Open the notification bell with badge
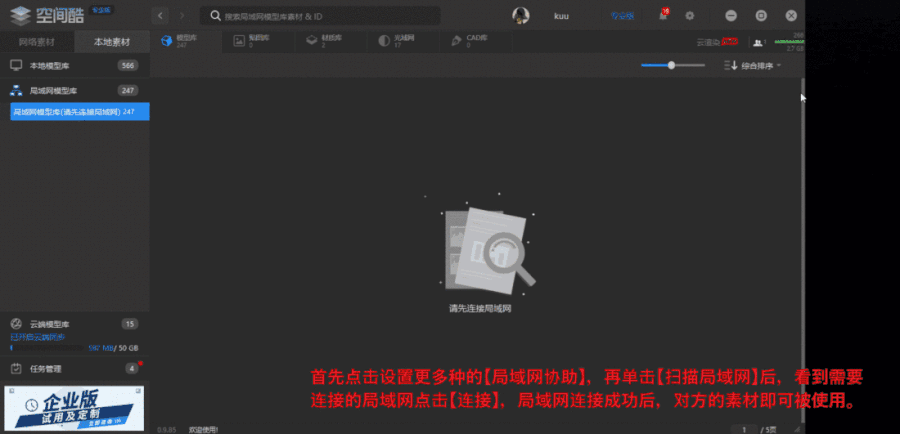The image size is (900, 434). click(x=664, y=15)
